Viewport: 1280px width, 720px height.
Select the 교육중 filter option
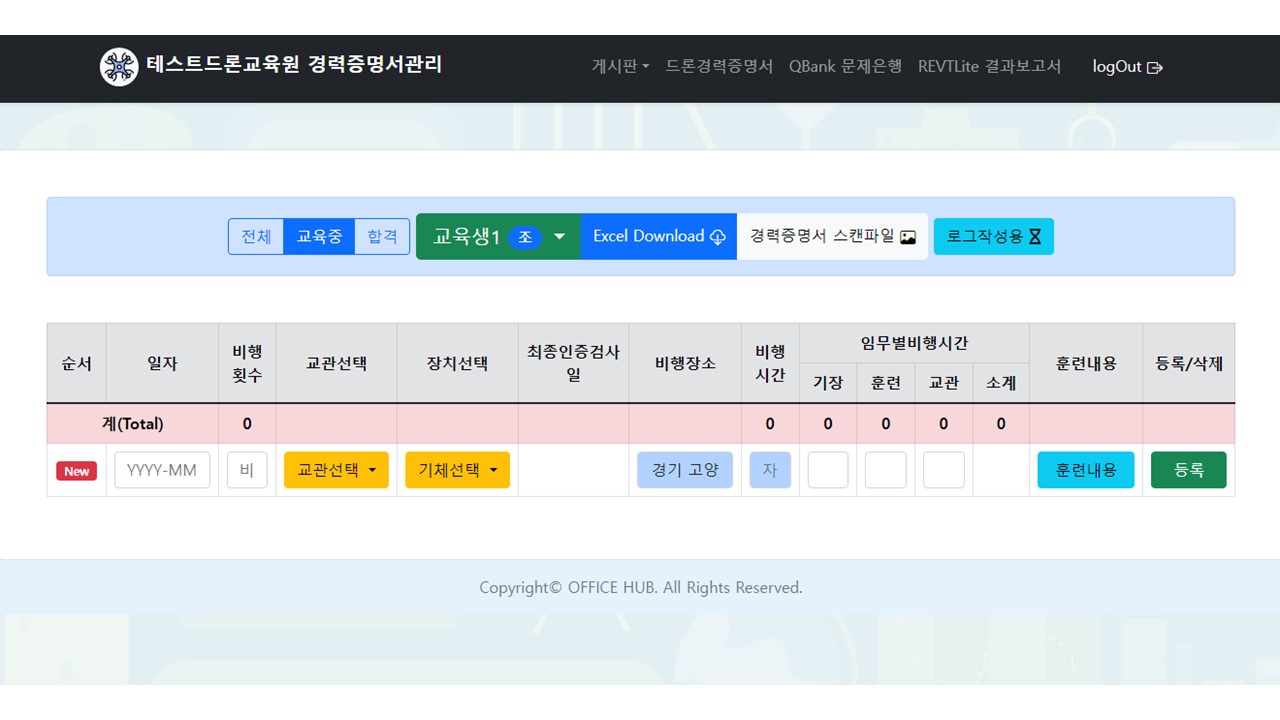tap(319, 237)
